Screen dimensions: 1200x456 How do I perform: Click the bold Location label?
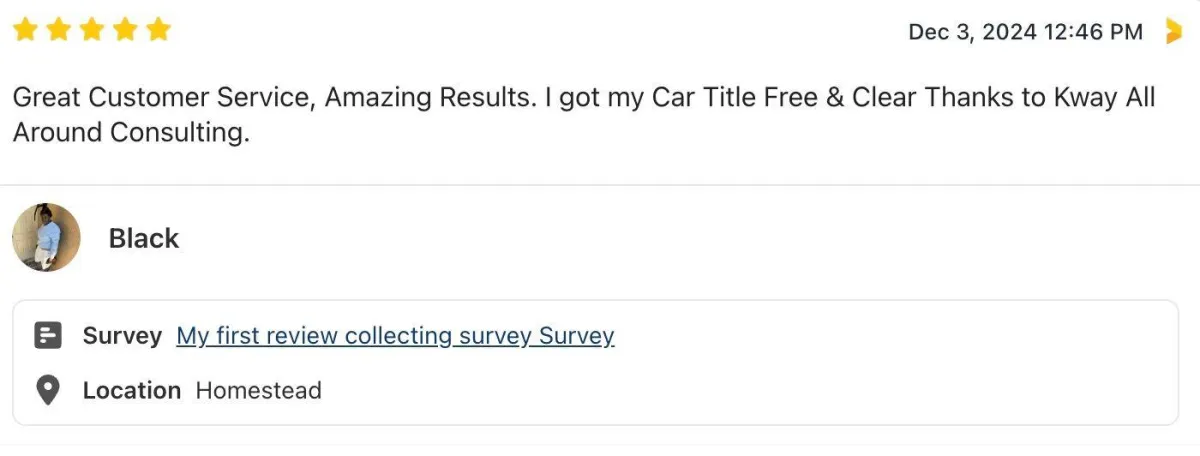[x=132, y=390]
